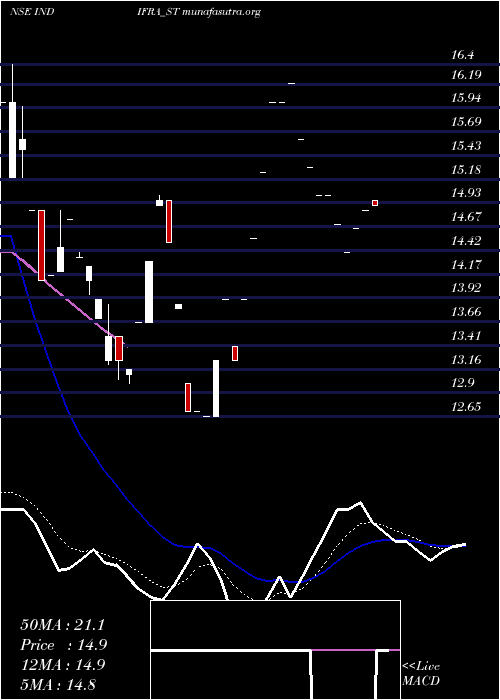Click the 13.16 price axis label
This screenshot has height=700, width=500.
tap(466, 359)
